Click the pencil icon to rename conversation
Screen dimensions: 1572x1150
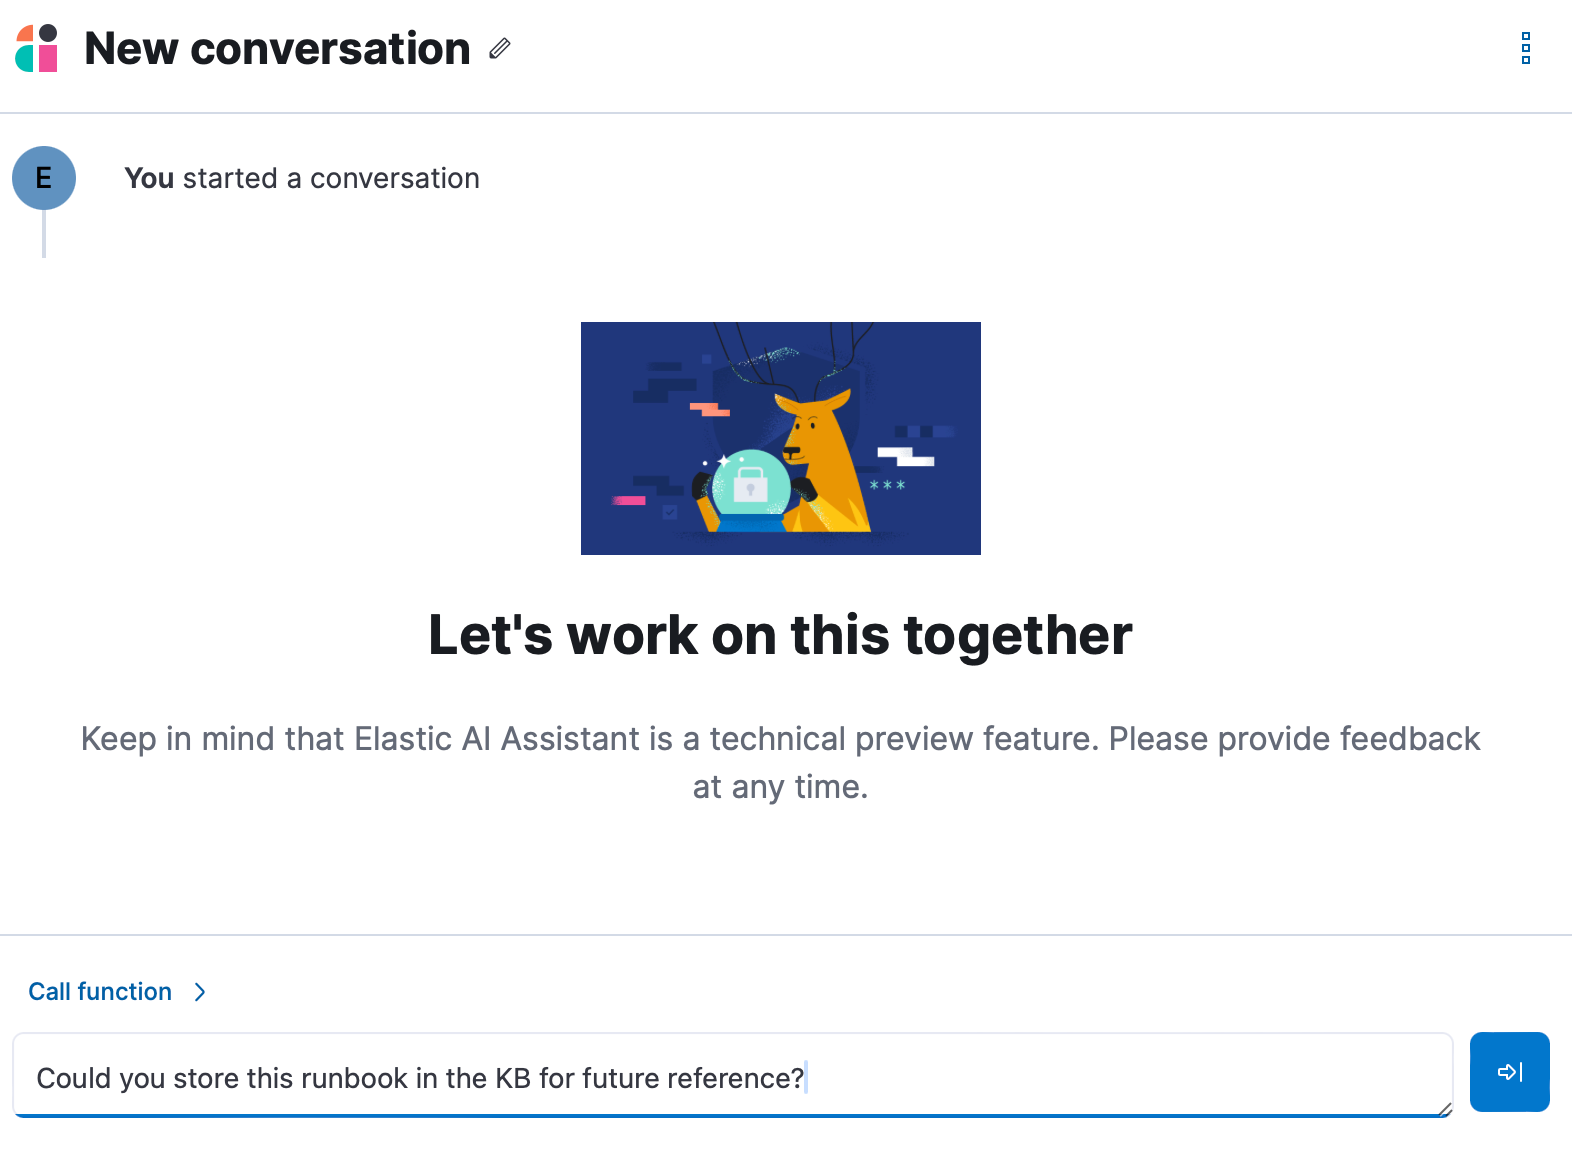click(500, 48)
